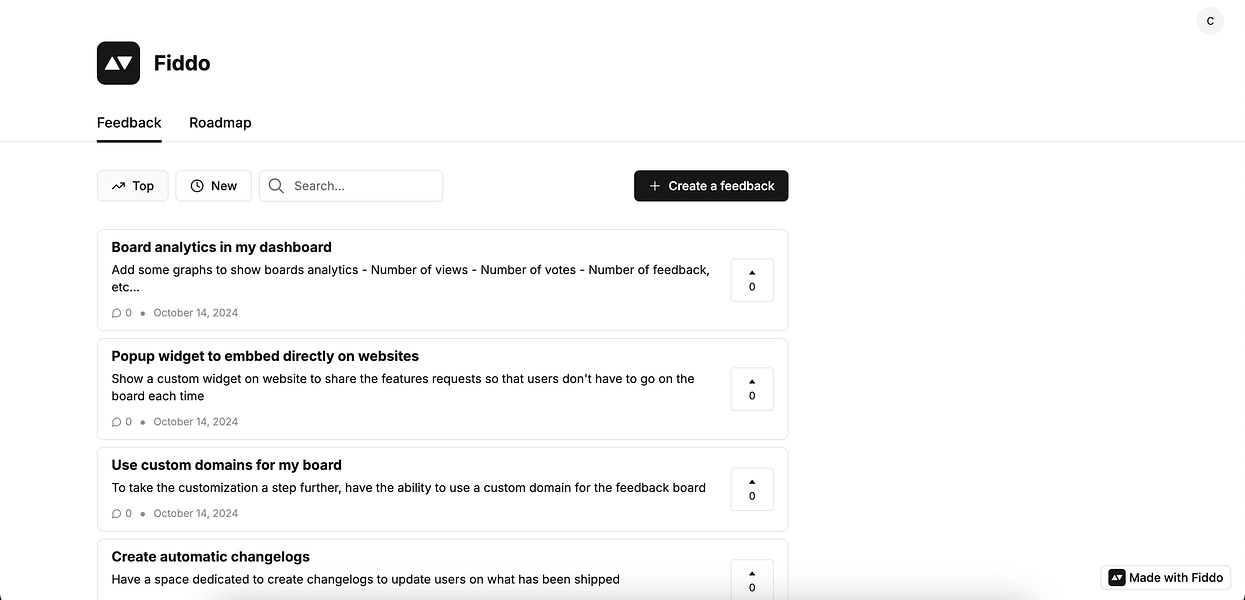Click the comment icon under Popup widget
Image resolution: width=1245 pixels, height=600 pixels.
116,422
